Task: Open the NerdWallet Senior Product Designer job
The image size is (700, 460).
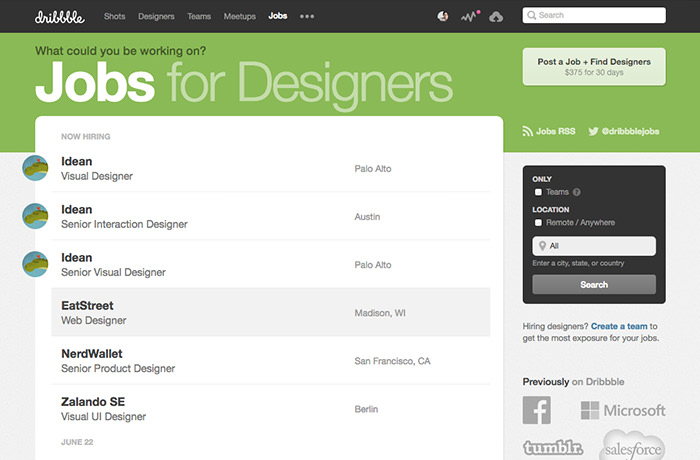Action: coord(271,361)
